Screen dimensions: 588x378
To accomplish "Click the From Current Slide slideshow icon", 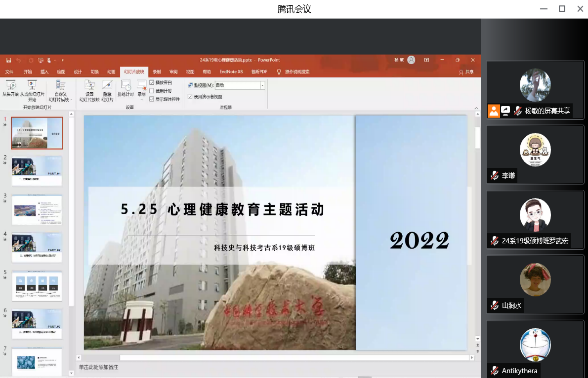I will (32, 86).
